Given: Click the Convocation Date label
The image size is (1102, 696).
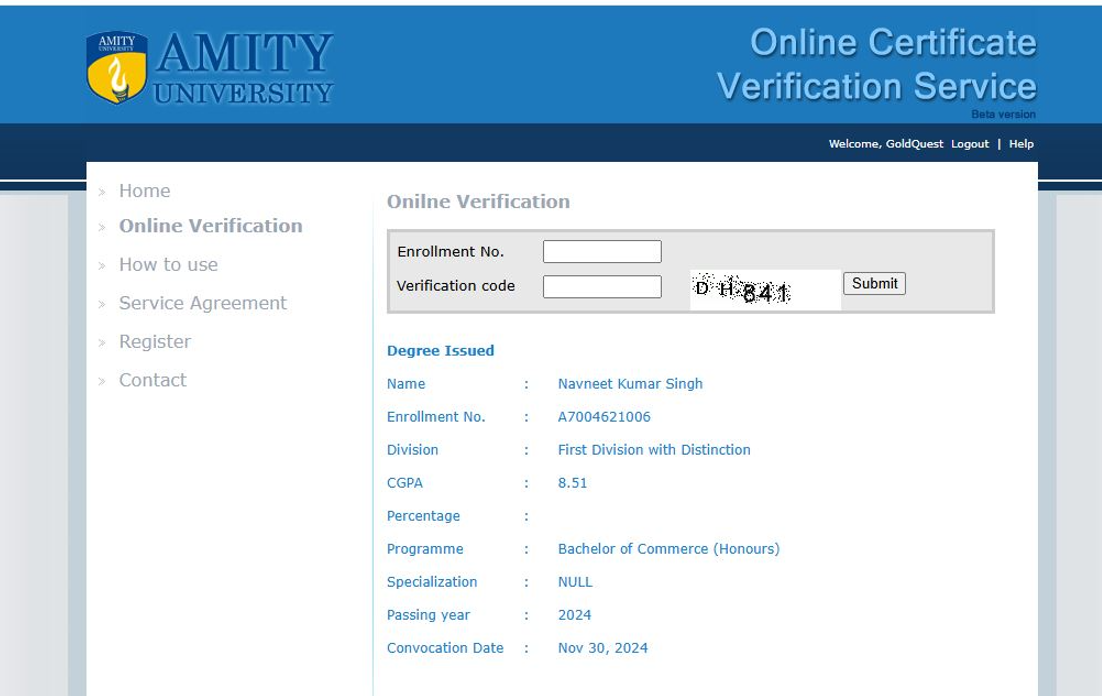Looking at the screenshot, I should [x=445, y=648].
